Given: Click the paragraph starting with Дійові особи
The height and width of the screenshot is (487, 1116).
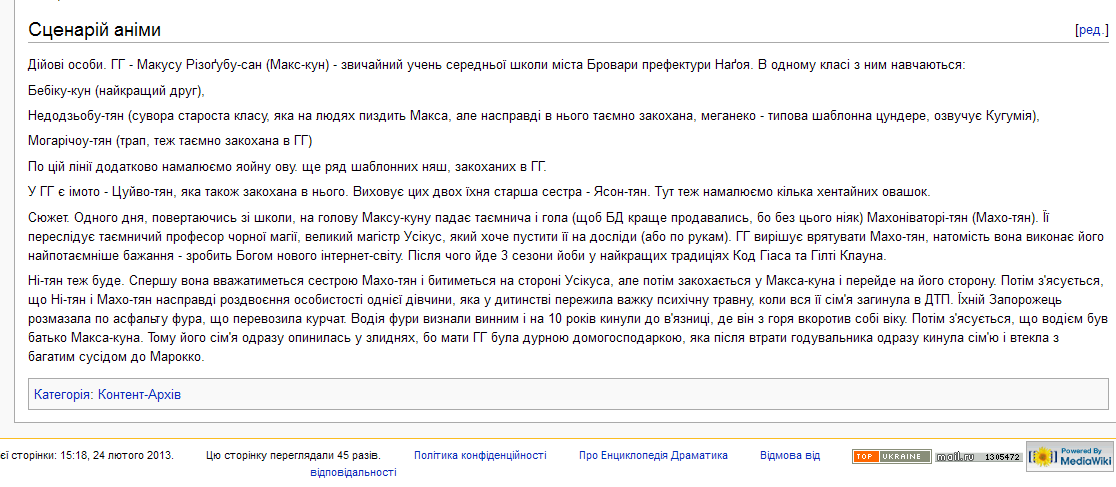Looking at the screenshot, I should pyautogui.click(x=497, y=65).
